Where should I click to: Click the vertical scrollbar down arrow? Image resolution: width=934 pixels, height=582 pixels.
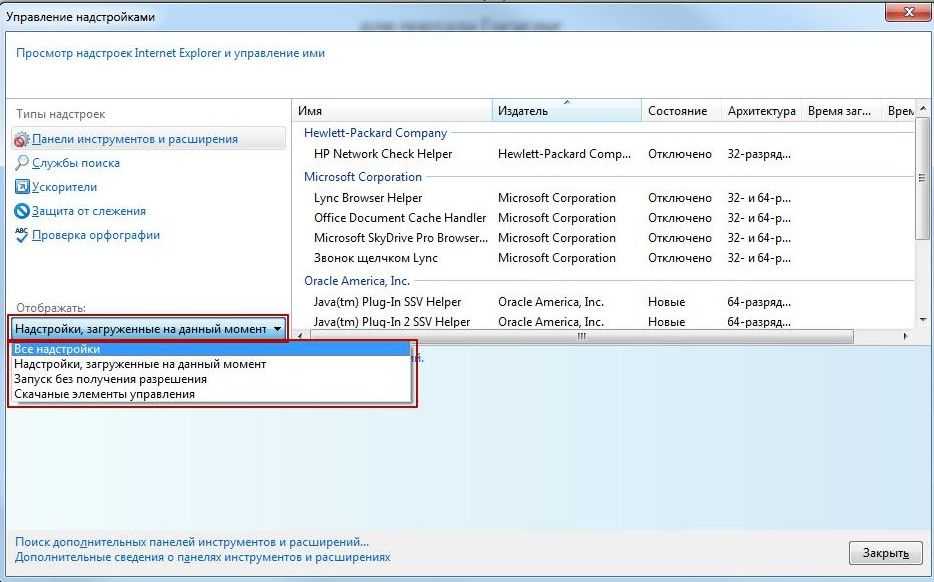[922, 319]
